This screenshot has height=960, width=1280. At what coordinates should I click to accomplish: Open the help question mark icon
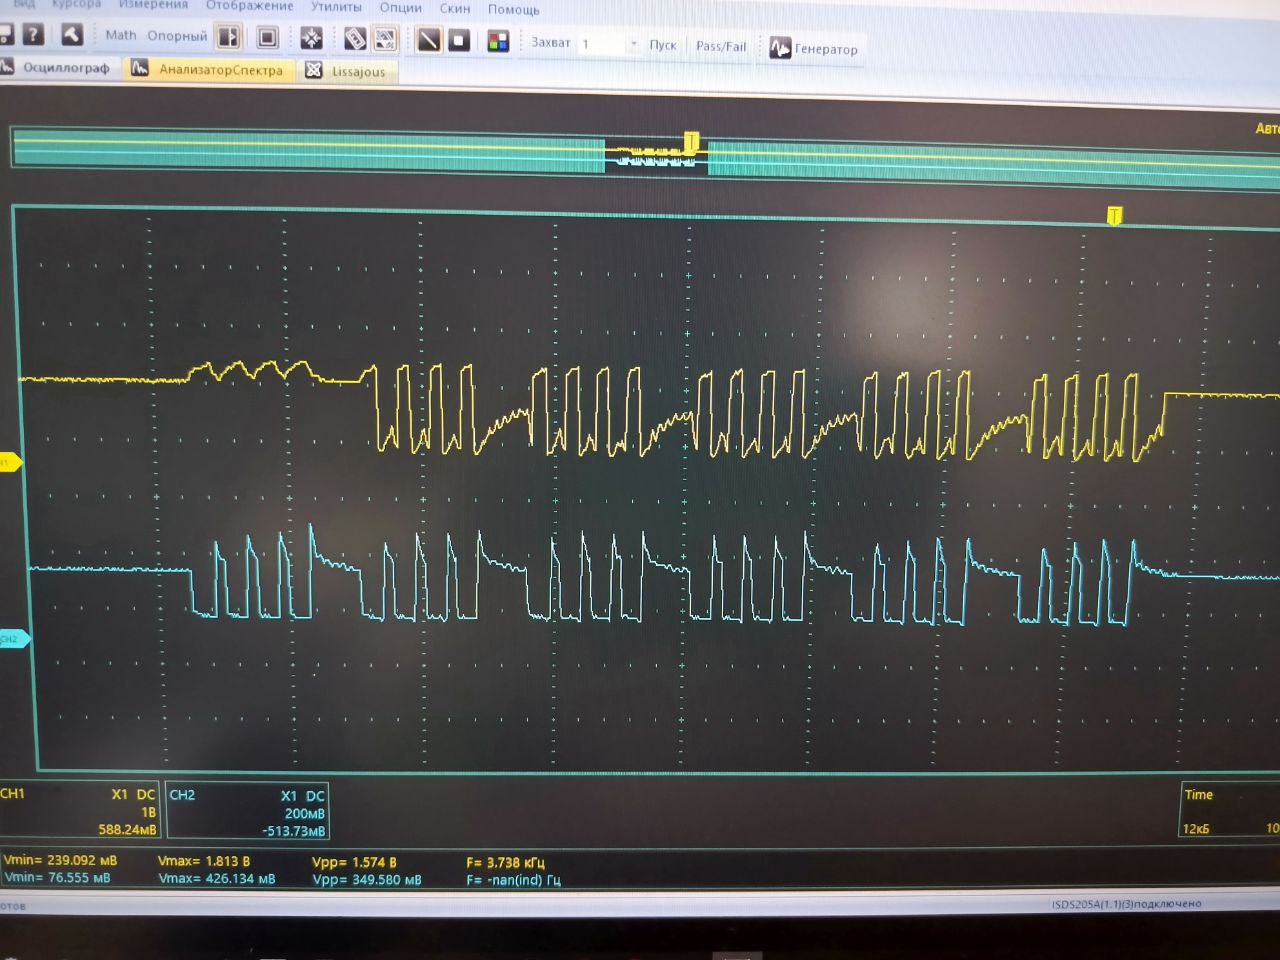[33, 33]
